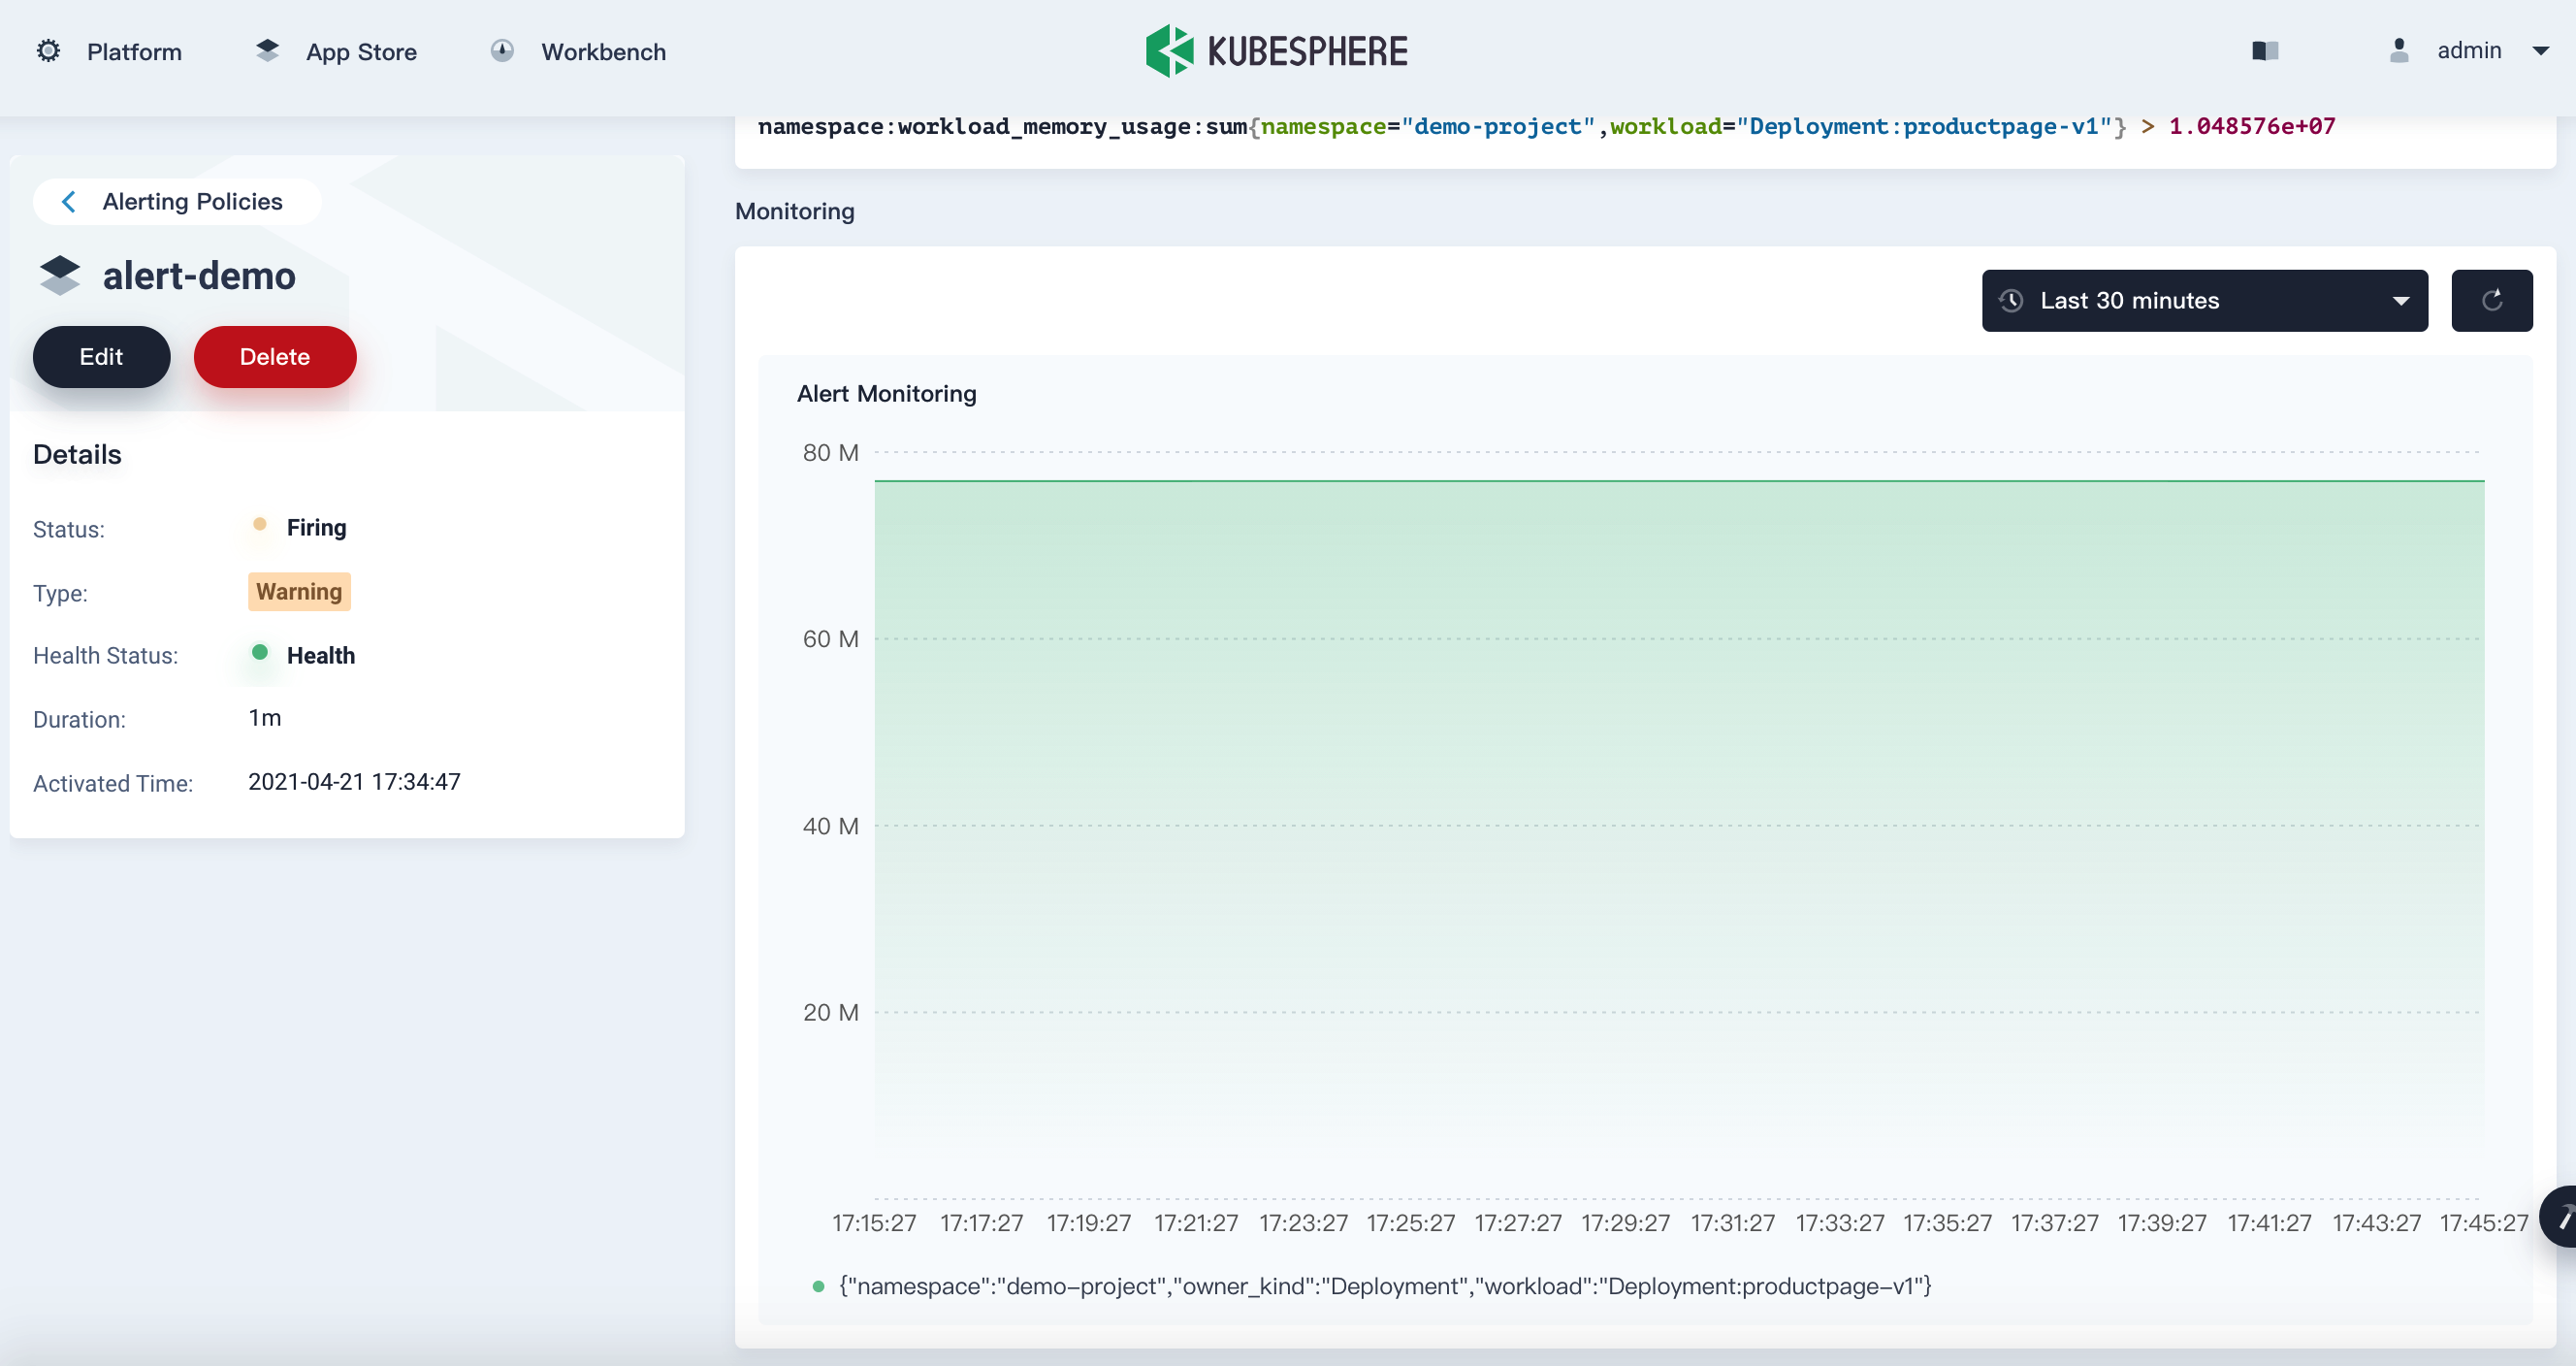Click the Firing status indicator
This screenshot has height=1366, width=2576.
(262, 525)
